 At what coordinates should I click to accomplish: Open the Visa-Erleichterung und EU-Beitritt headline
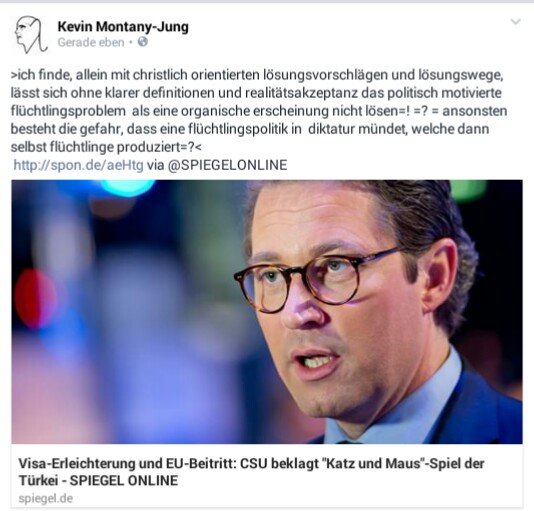click(x=251, y=472)
